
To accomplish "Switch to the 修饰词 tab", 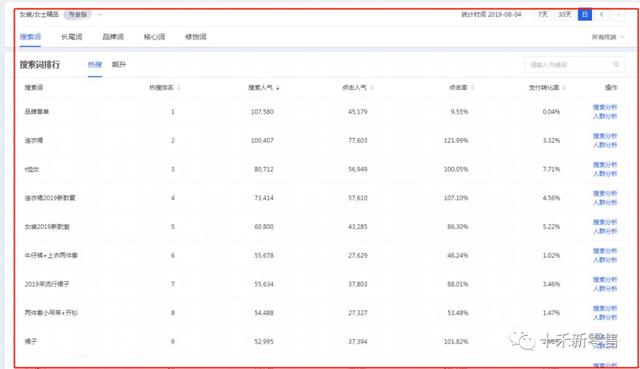I will pyautogui.click(x=196, y=37).
